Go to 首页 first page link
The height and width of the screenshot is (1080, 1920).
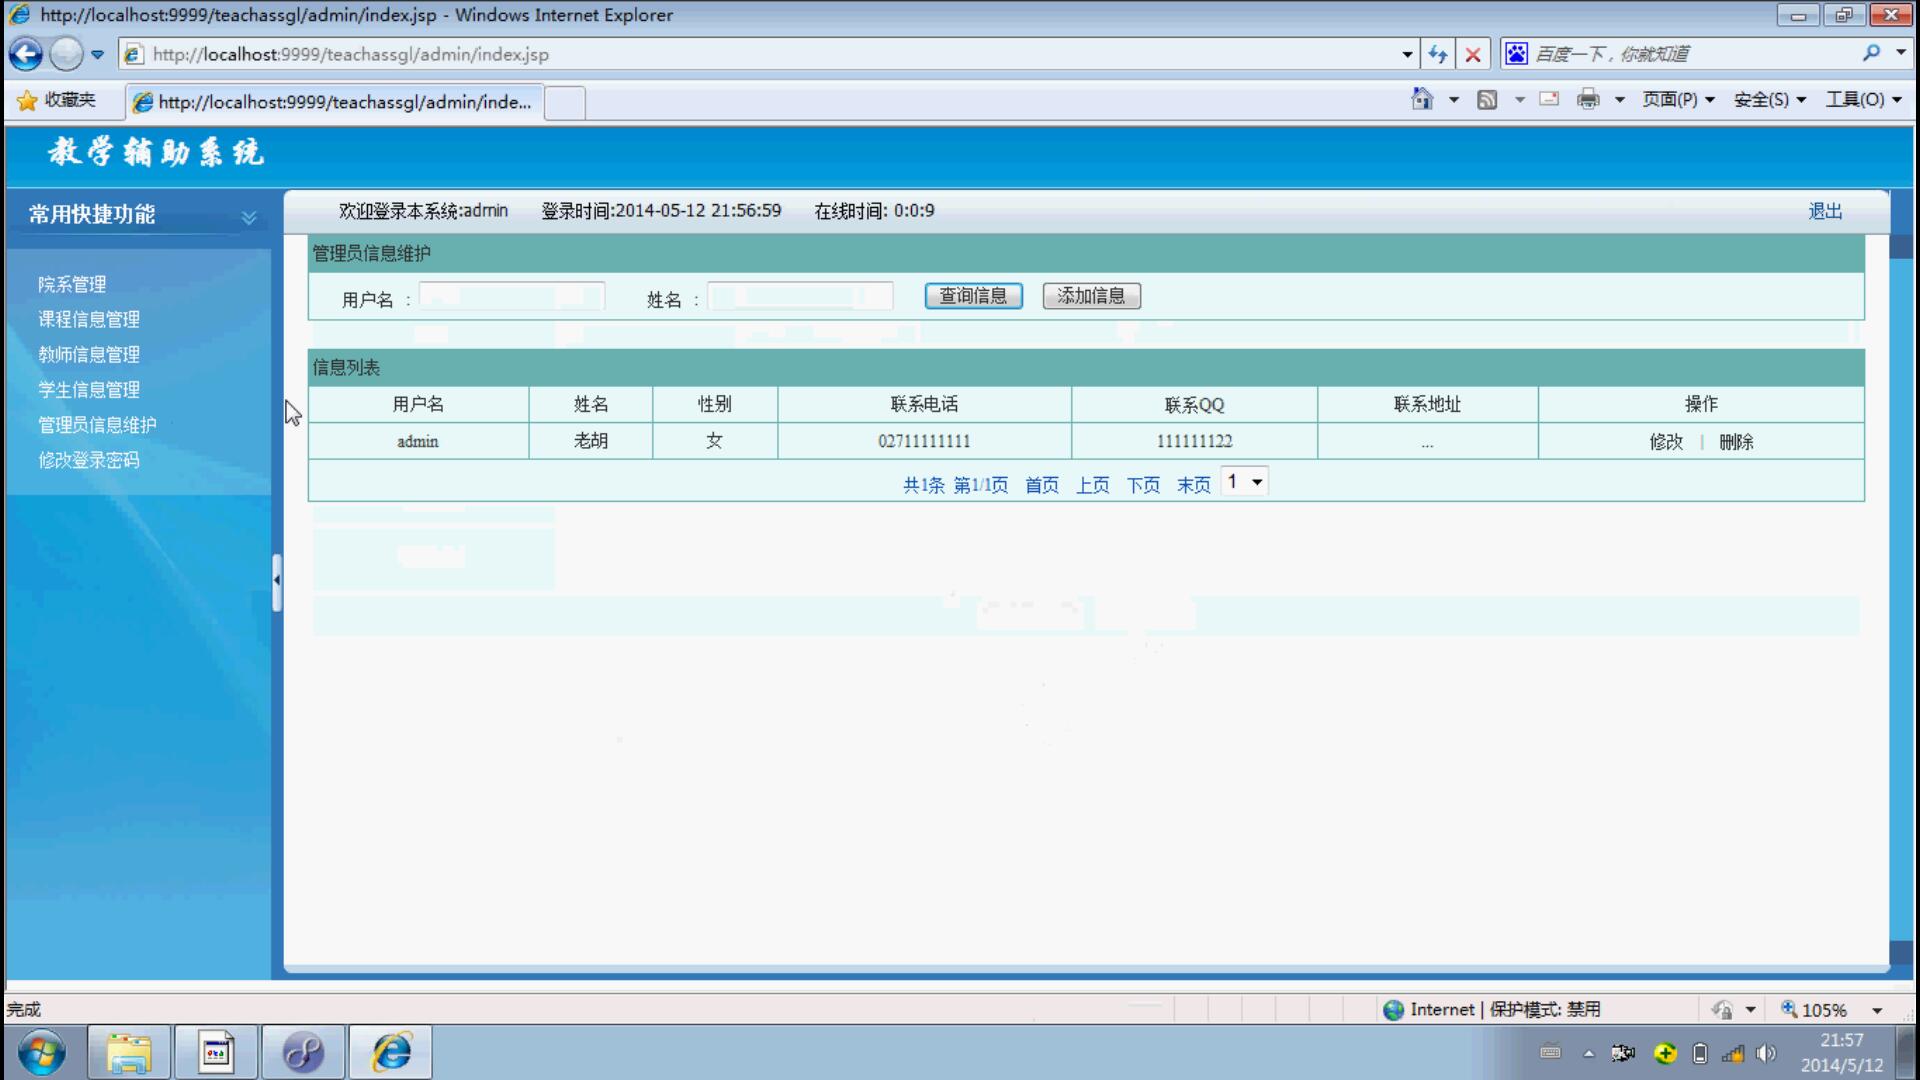[x=1042, y=485]
